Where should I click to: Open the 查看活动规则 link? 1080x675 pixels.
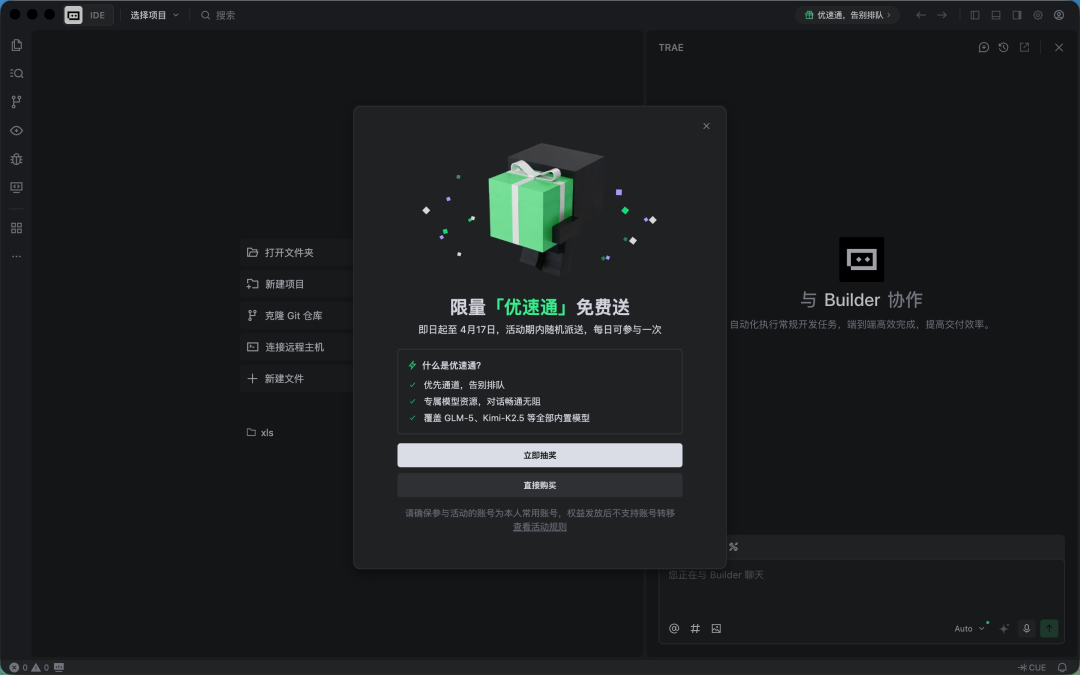click(x=540, y=527)
